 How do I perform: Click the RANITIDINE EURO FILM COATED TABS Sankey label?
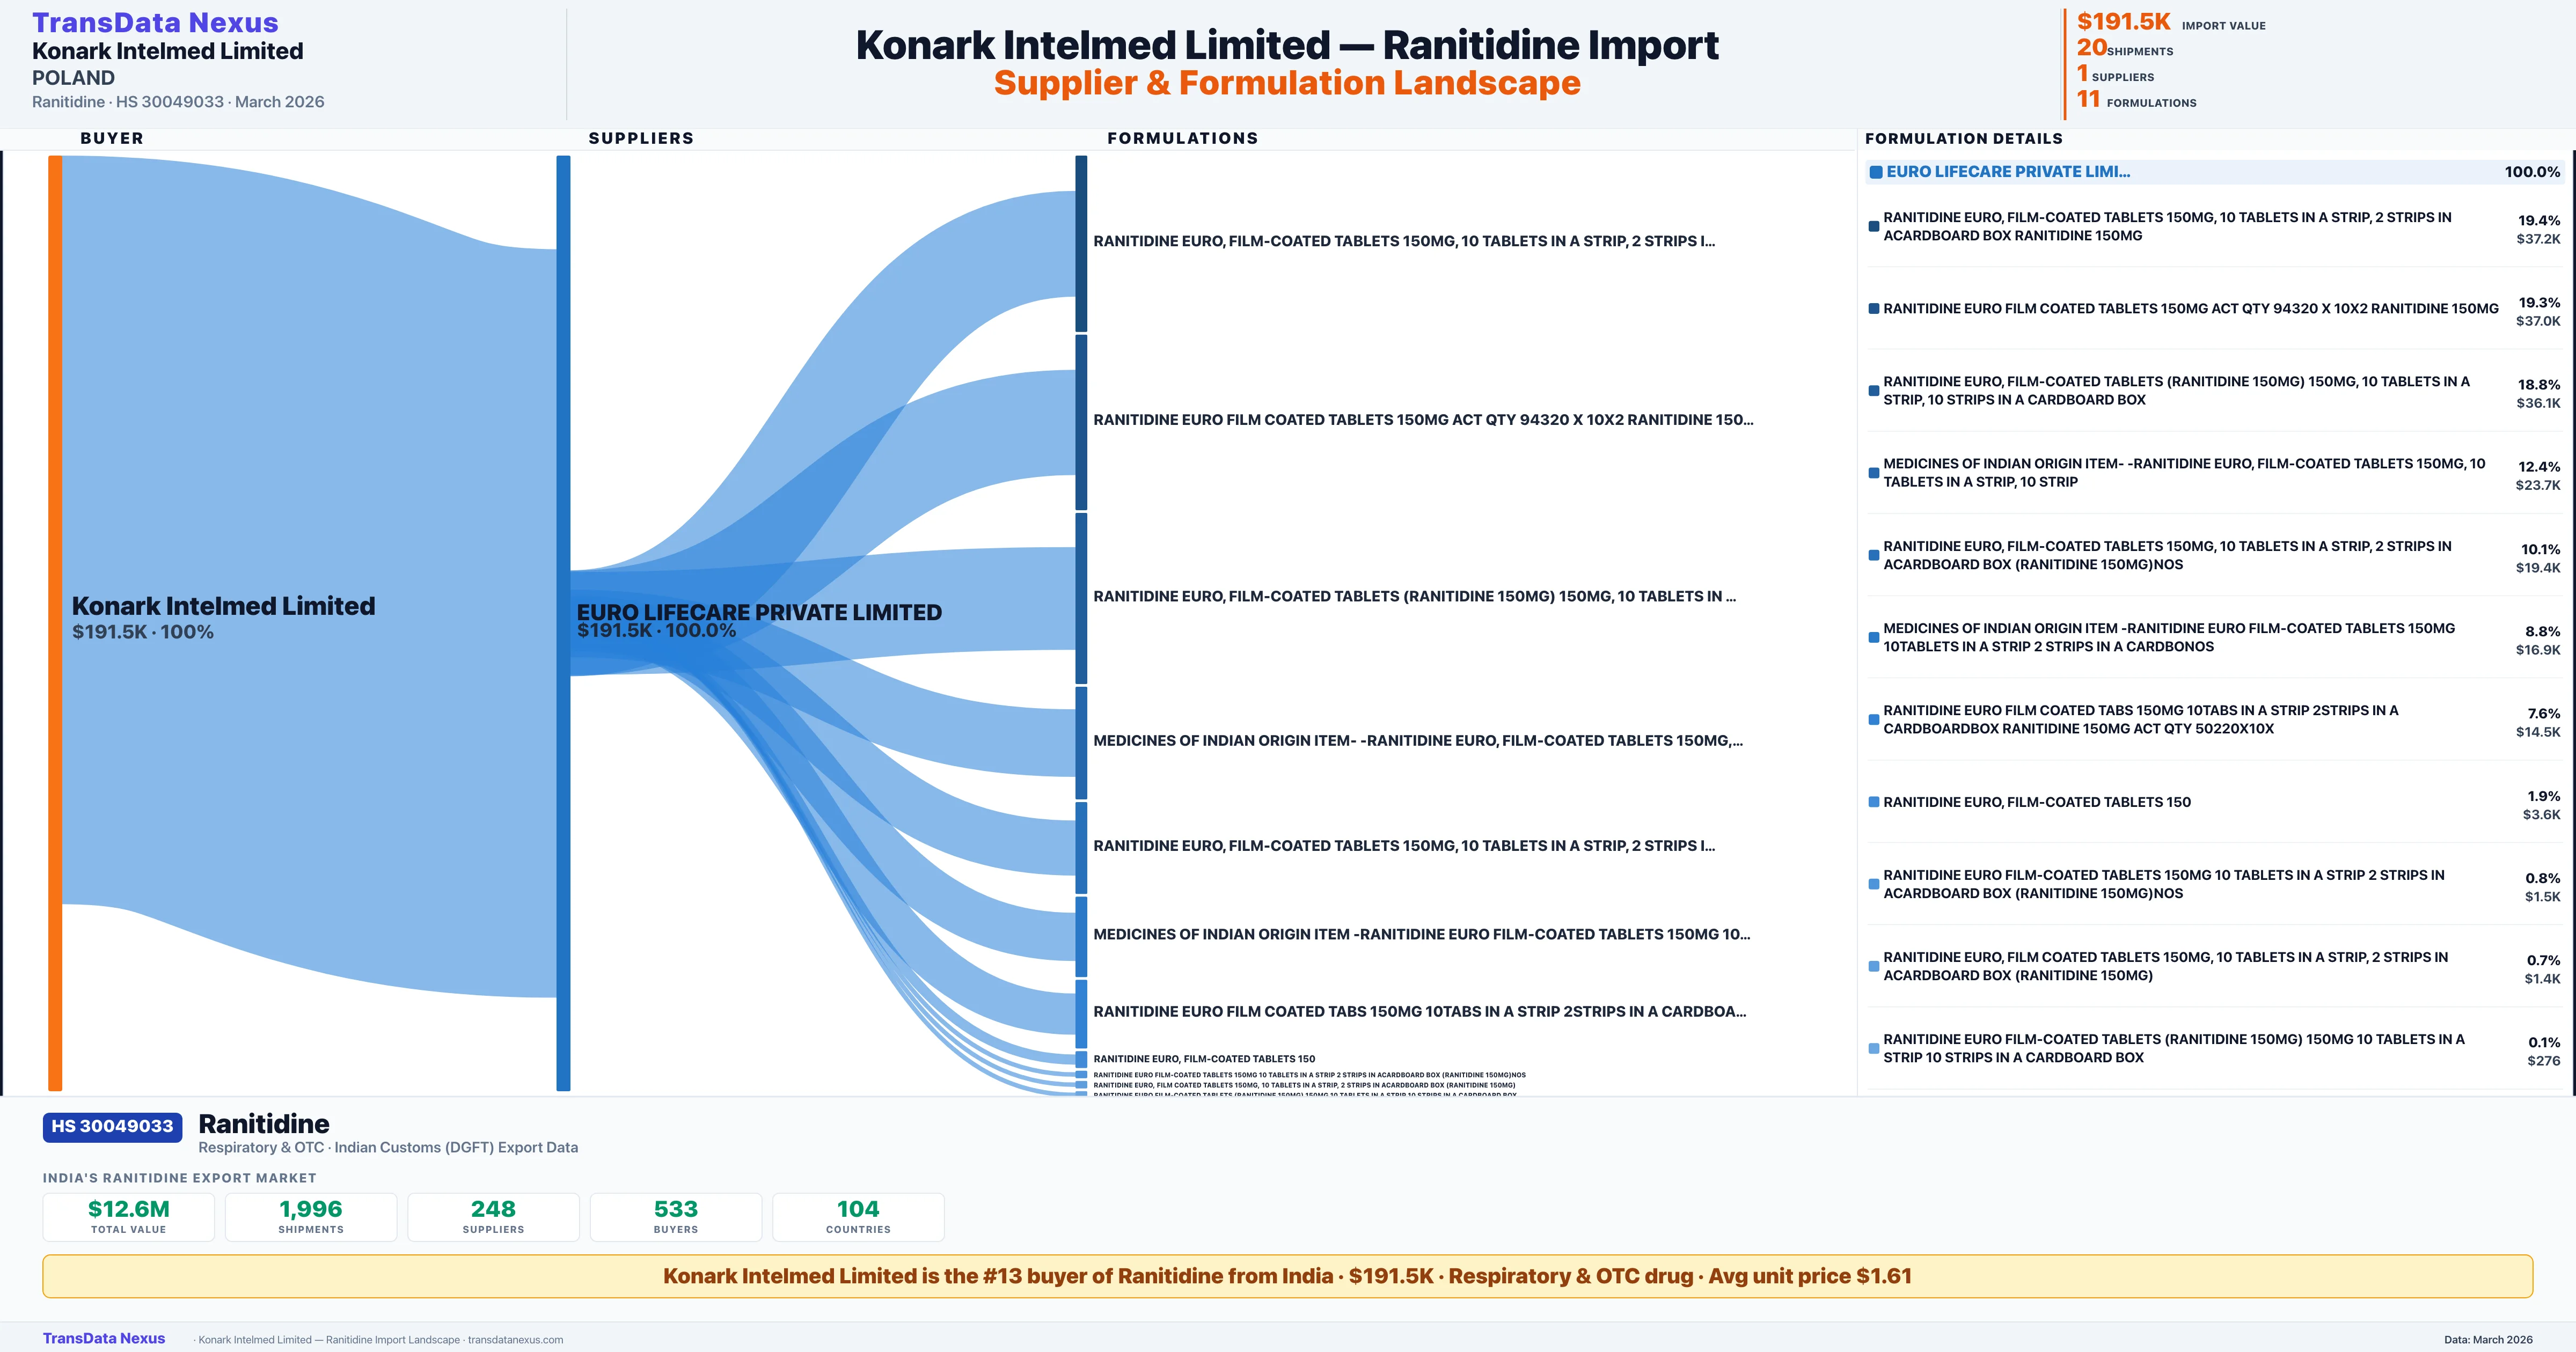click(x=1419, y=1012)
